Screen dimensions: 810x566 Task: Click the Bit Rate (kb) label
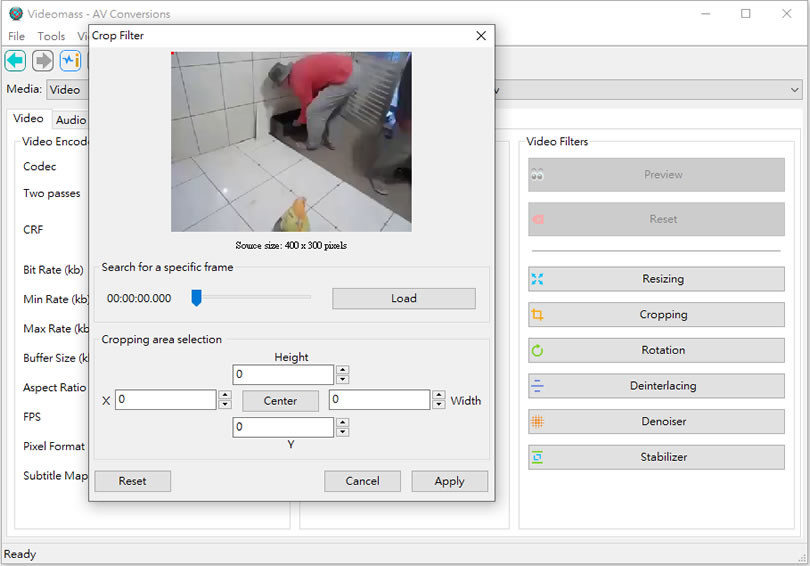(x=53, y=270)
